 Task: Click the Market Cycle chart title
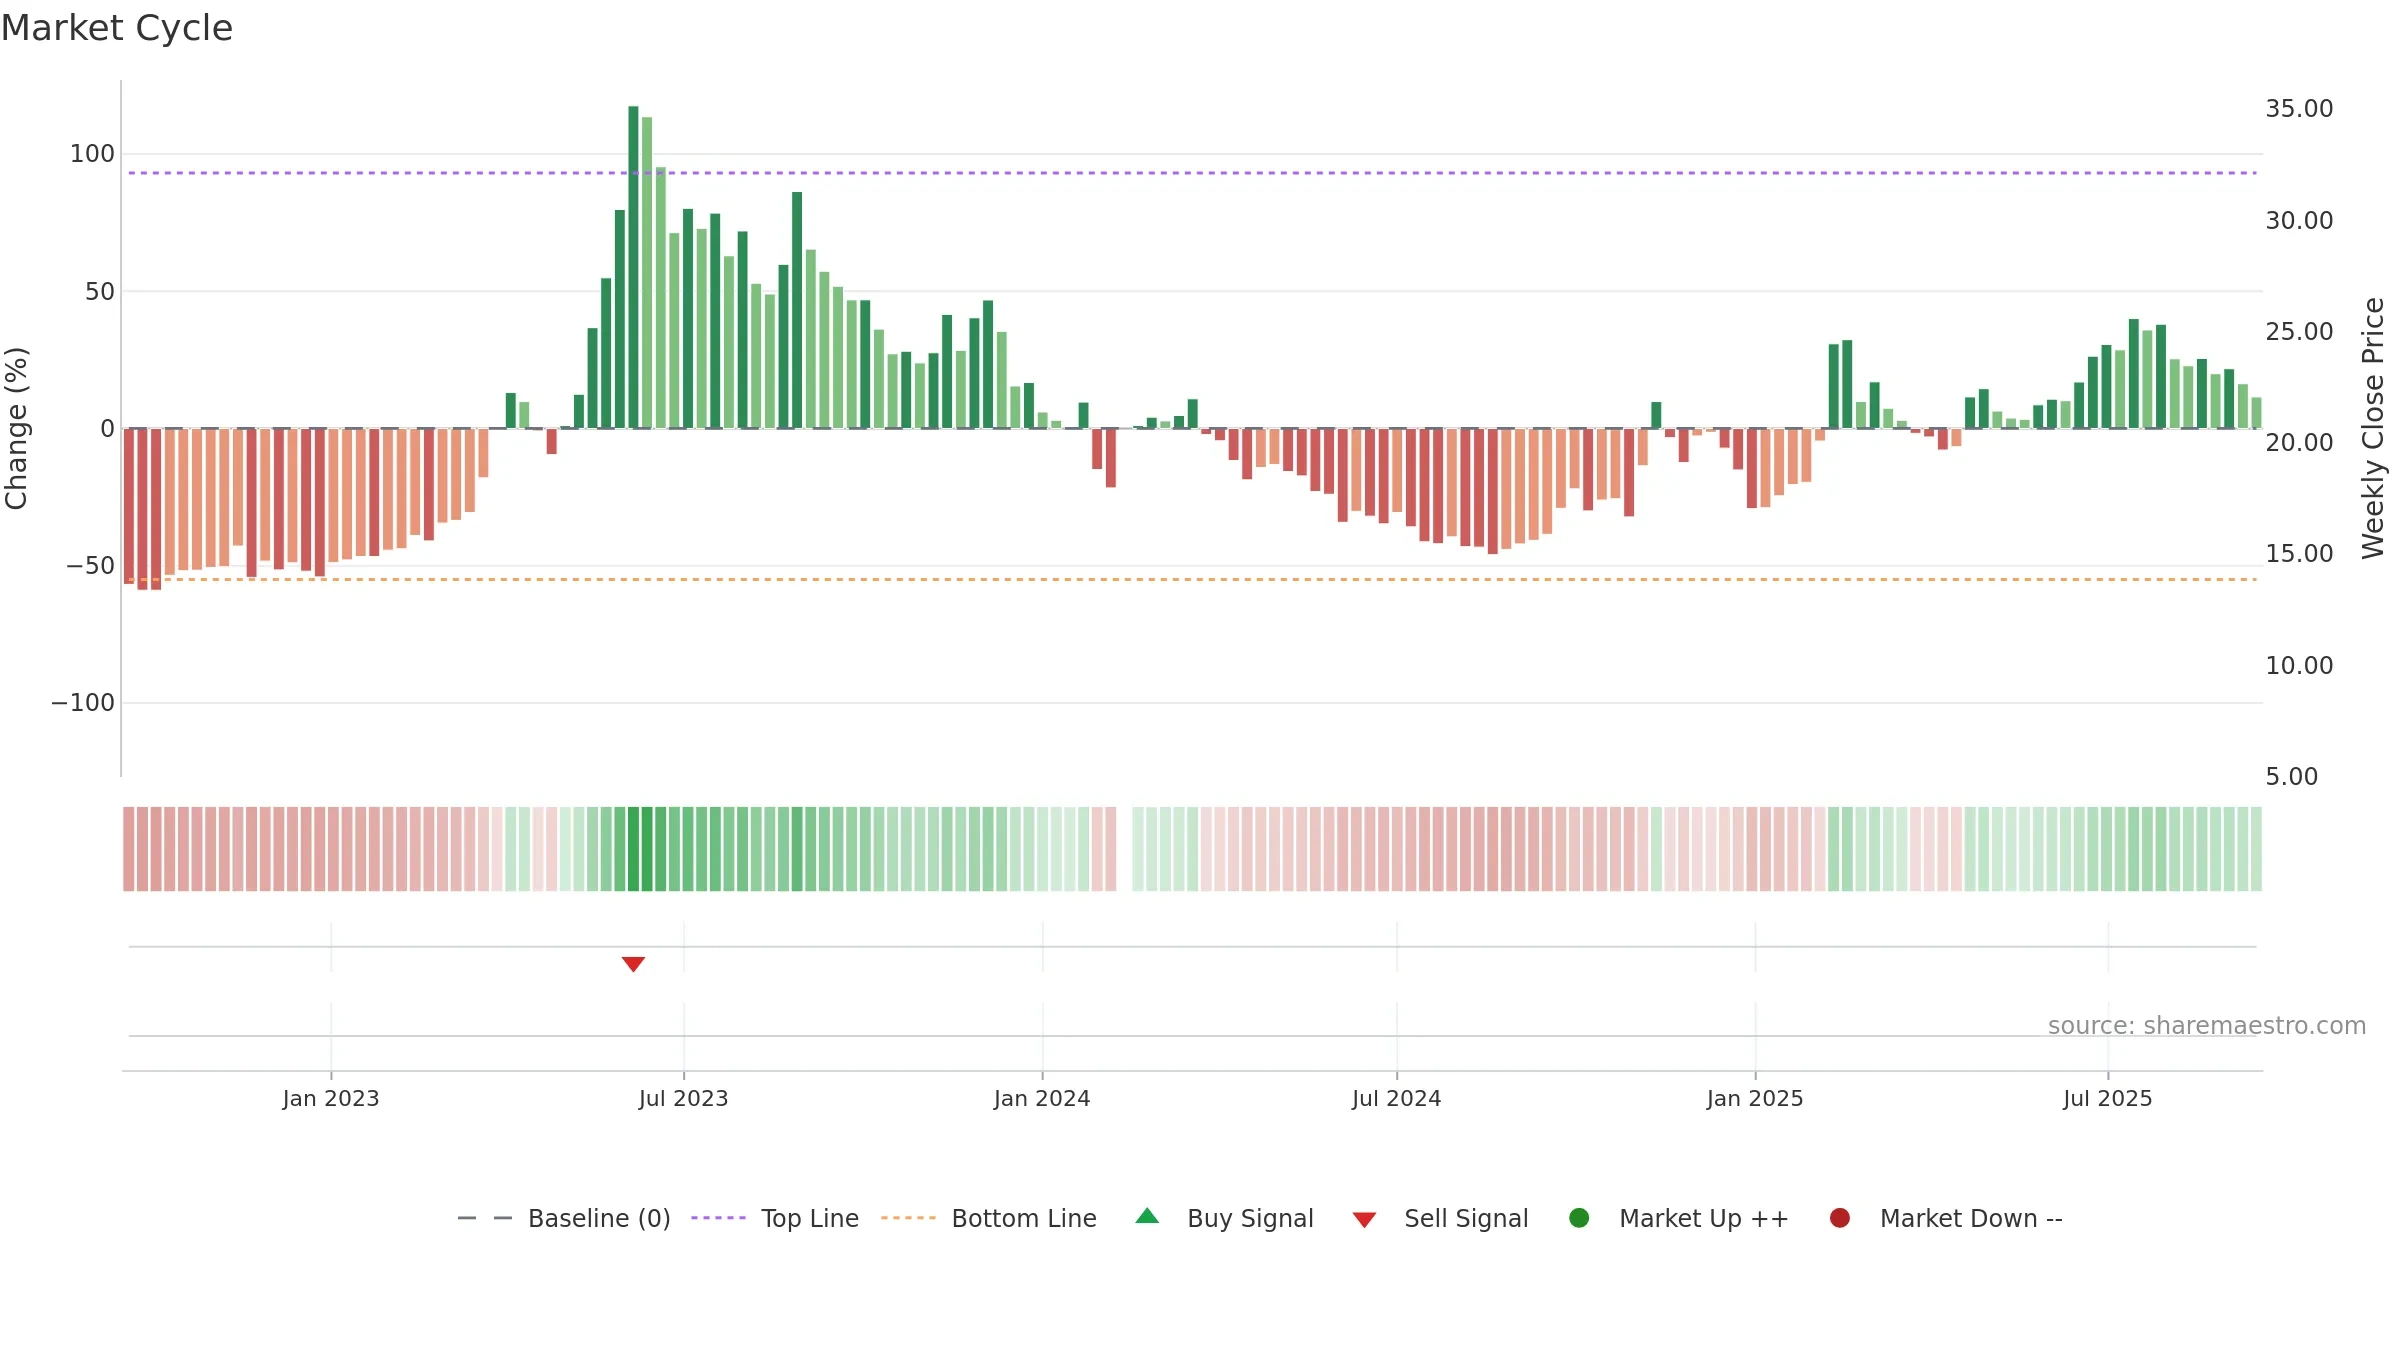[x=117, y=28]
